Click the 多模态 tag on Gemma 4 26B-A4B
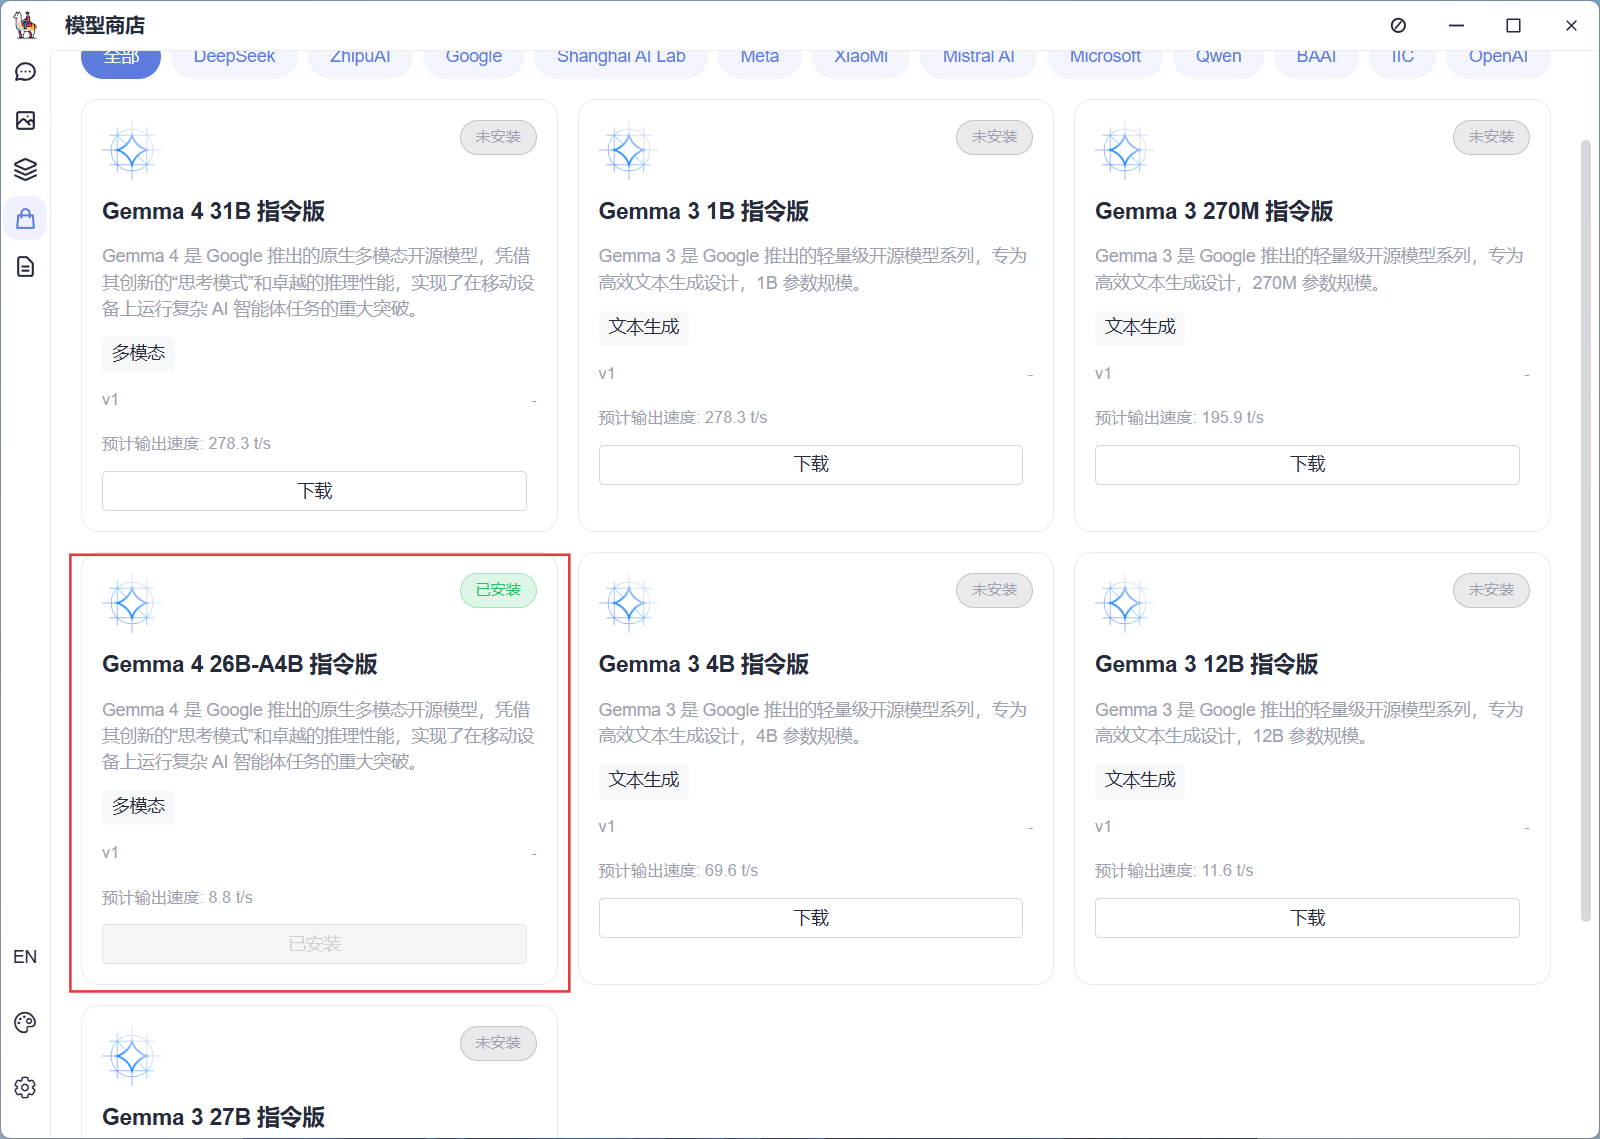 138,806
